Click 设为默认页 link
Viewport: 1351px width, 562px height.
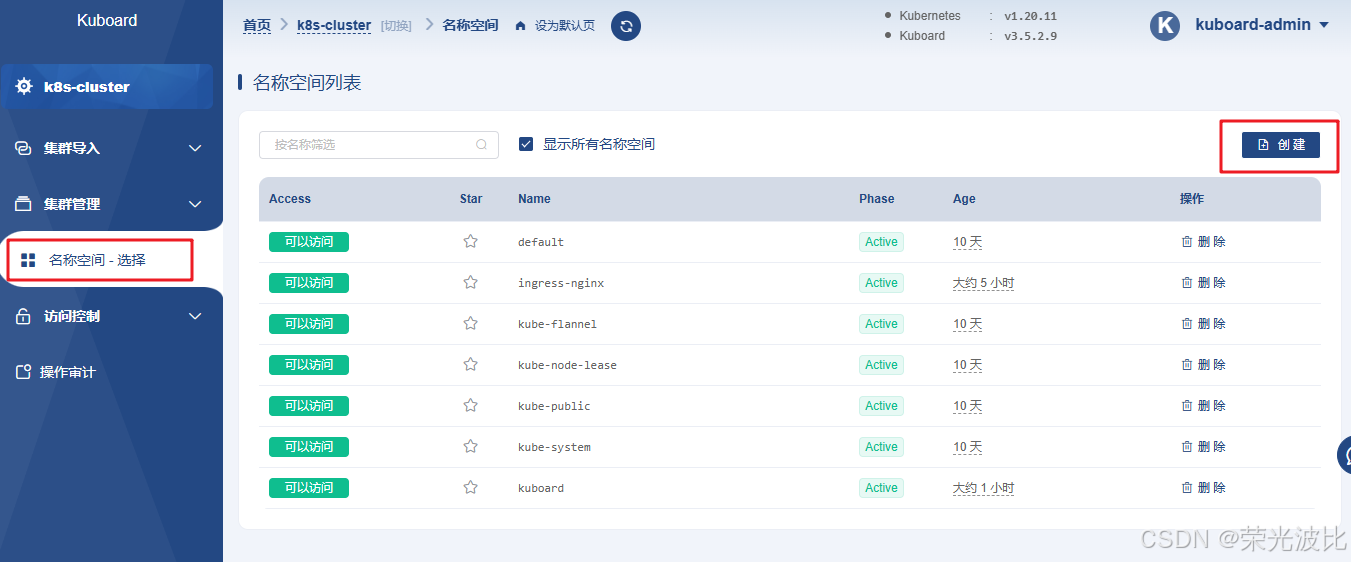click(x=565, y=26)
